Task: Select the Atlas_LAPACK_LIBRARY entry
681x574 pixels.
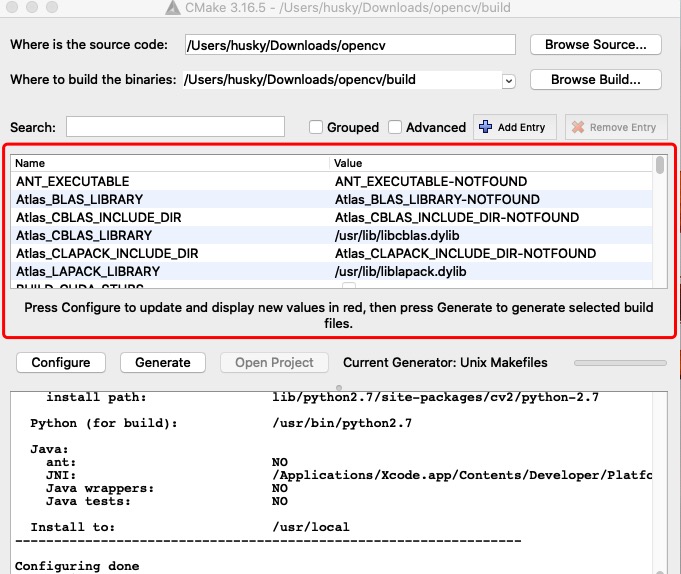Action: click(x=88, y=271)
